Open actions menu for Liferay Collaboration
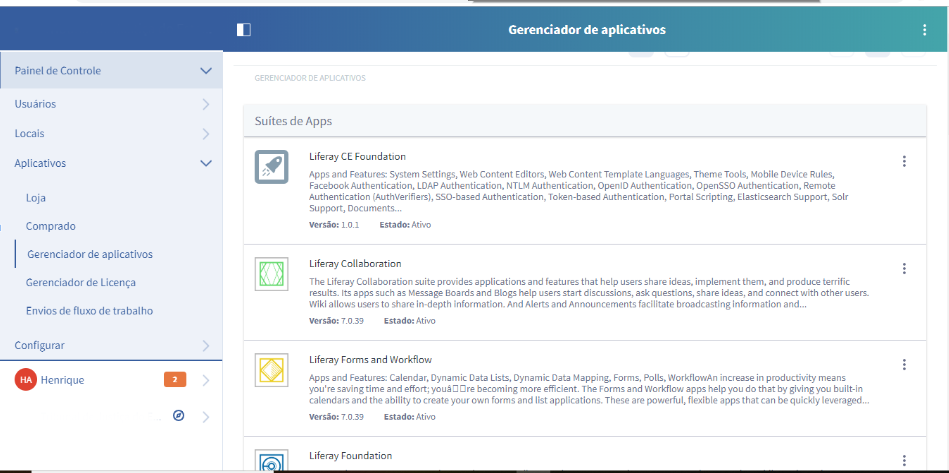 pyautogui.click(x=904, y=268)
